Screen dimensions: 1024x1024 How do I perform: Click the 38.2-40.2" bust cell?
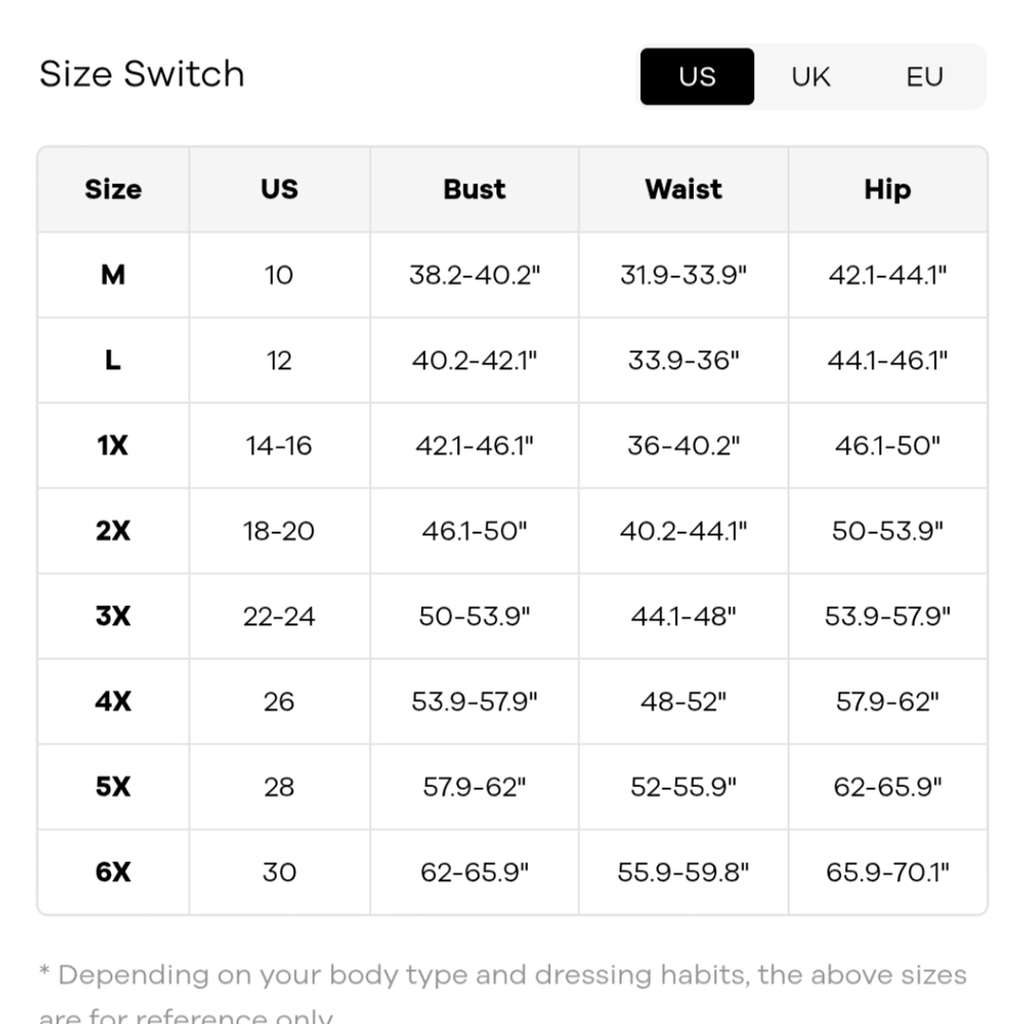(x=474, y=275)
